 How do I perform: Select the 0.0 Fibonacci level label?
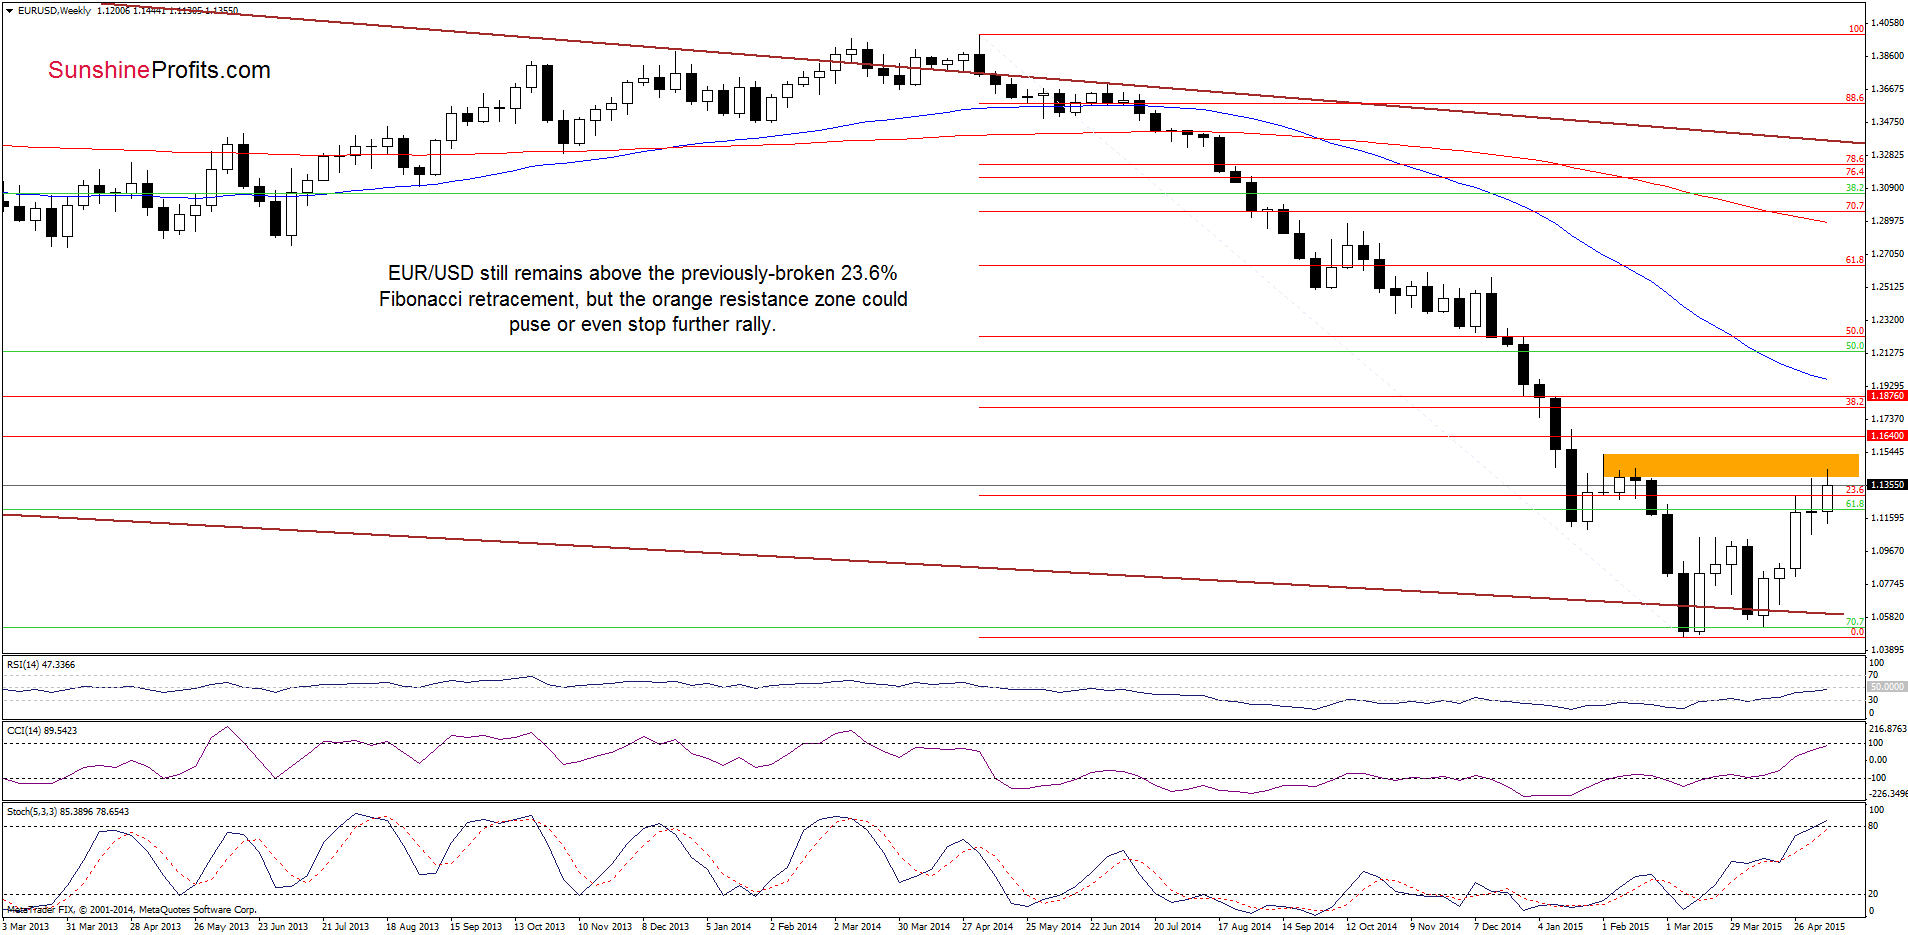1857,632
